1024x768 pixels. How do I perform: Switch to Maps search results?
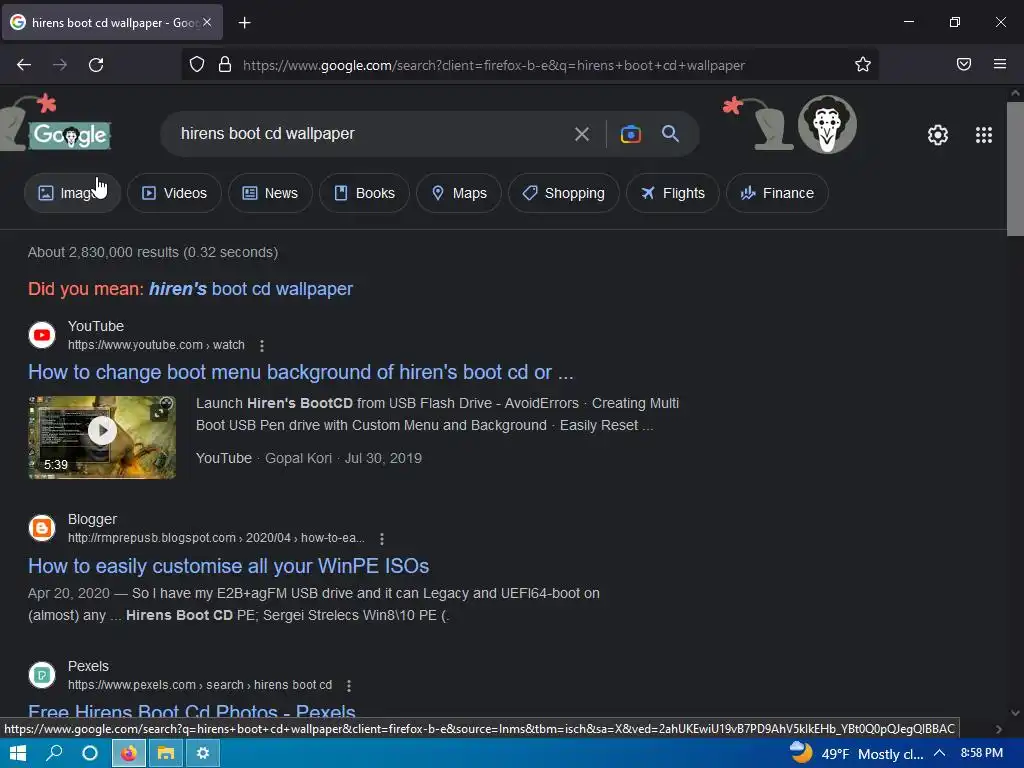[x=459, y=193]
